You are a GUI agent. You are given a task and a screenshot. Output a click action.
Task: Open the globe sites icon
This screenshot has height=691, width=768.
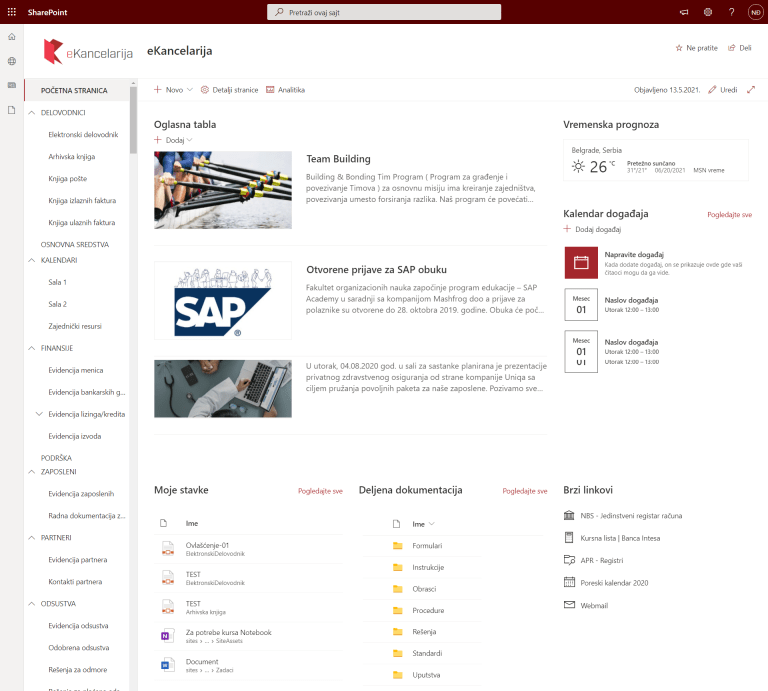(x=12, y=61)
